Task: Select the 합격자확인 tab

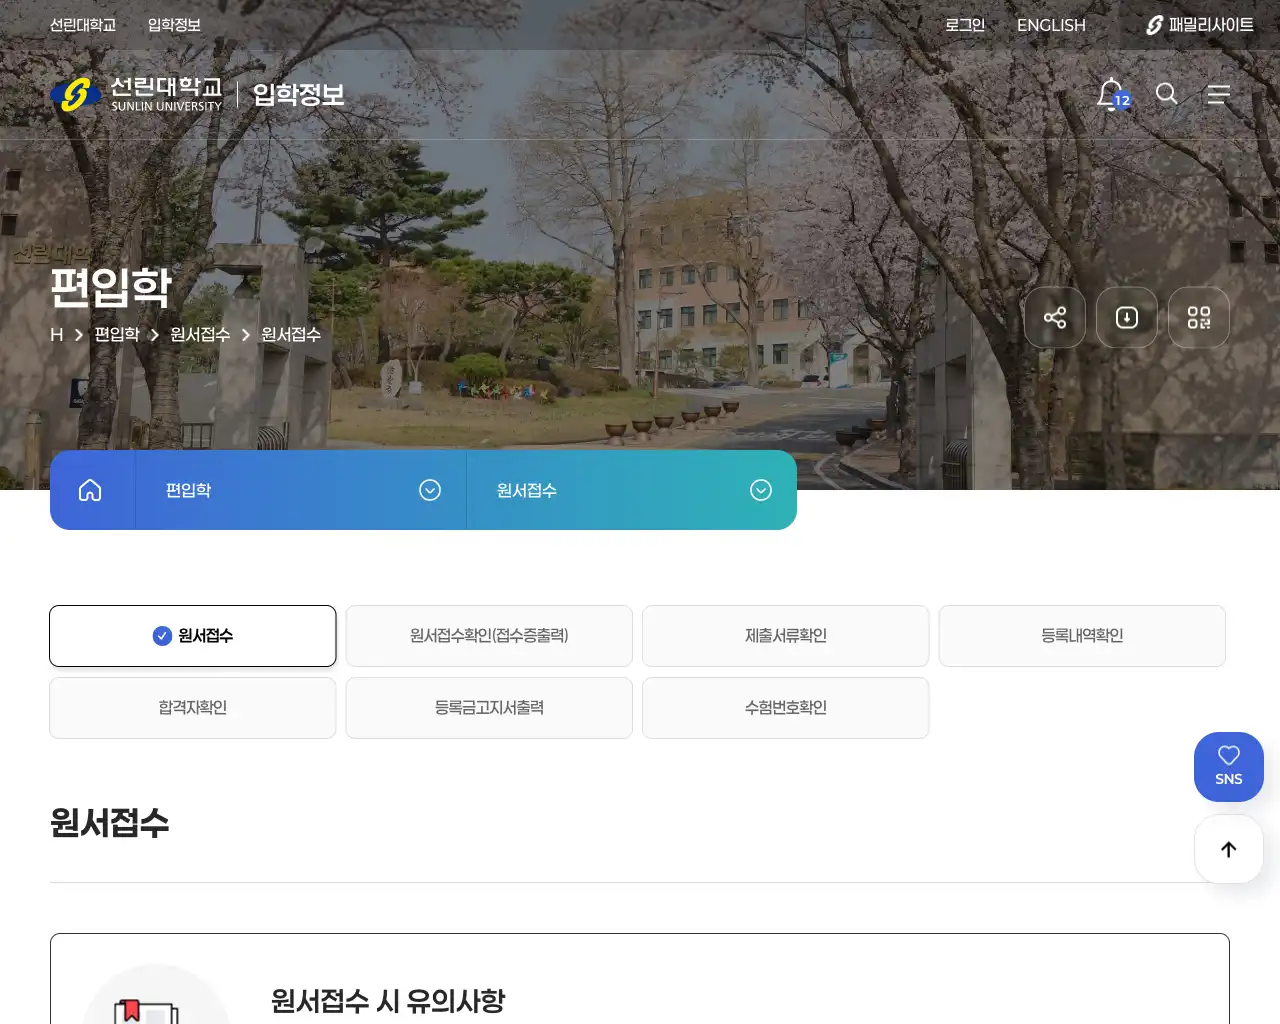Action: (193, 708)
